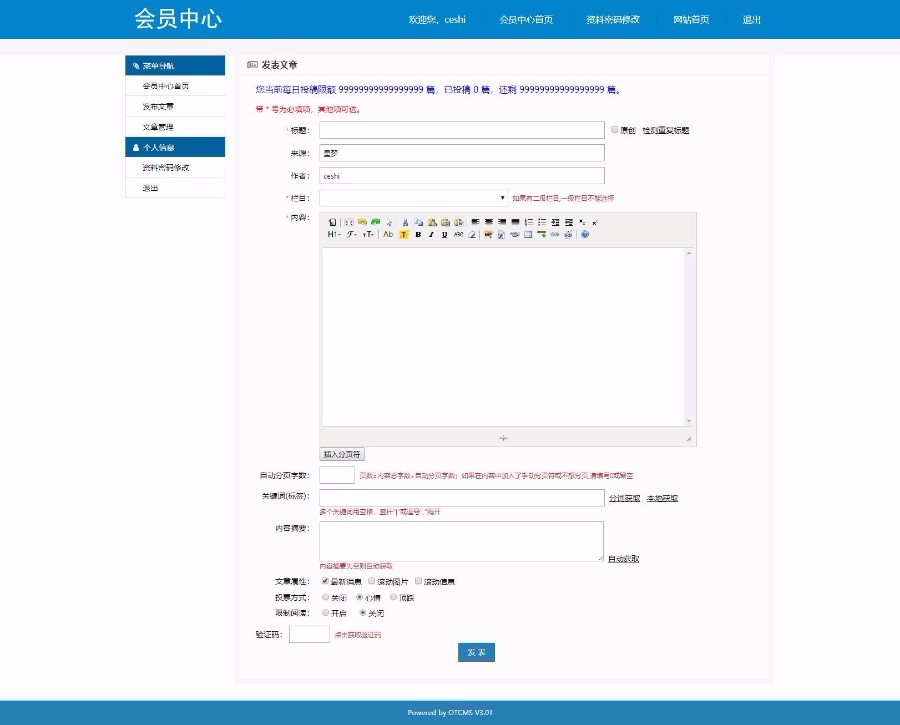Open the H1 heading style dropdown in the editor
The image size is (900, 725).
click(336, 234)
